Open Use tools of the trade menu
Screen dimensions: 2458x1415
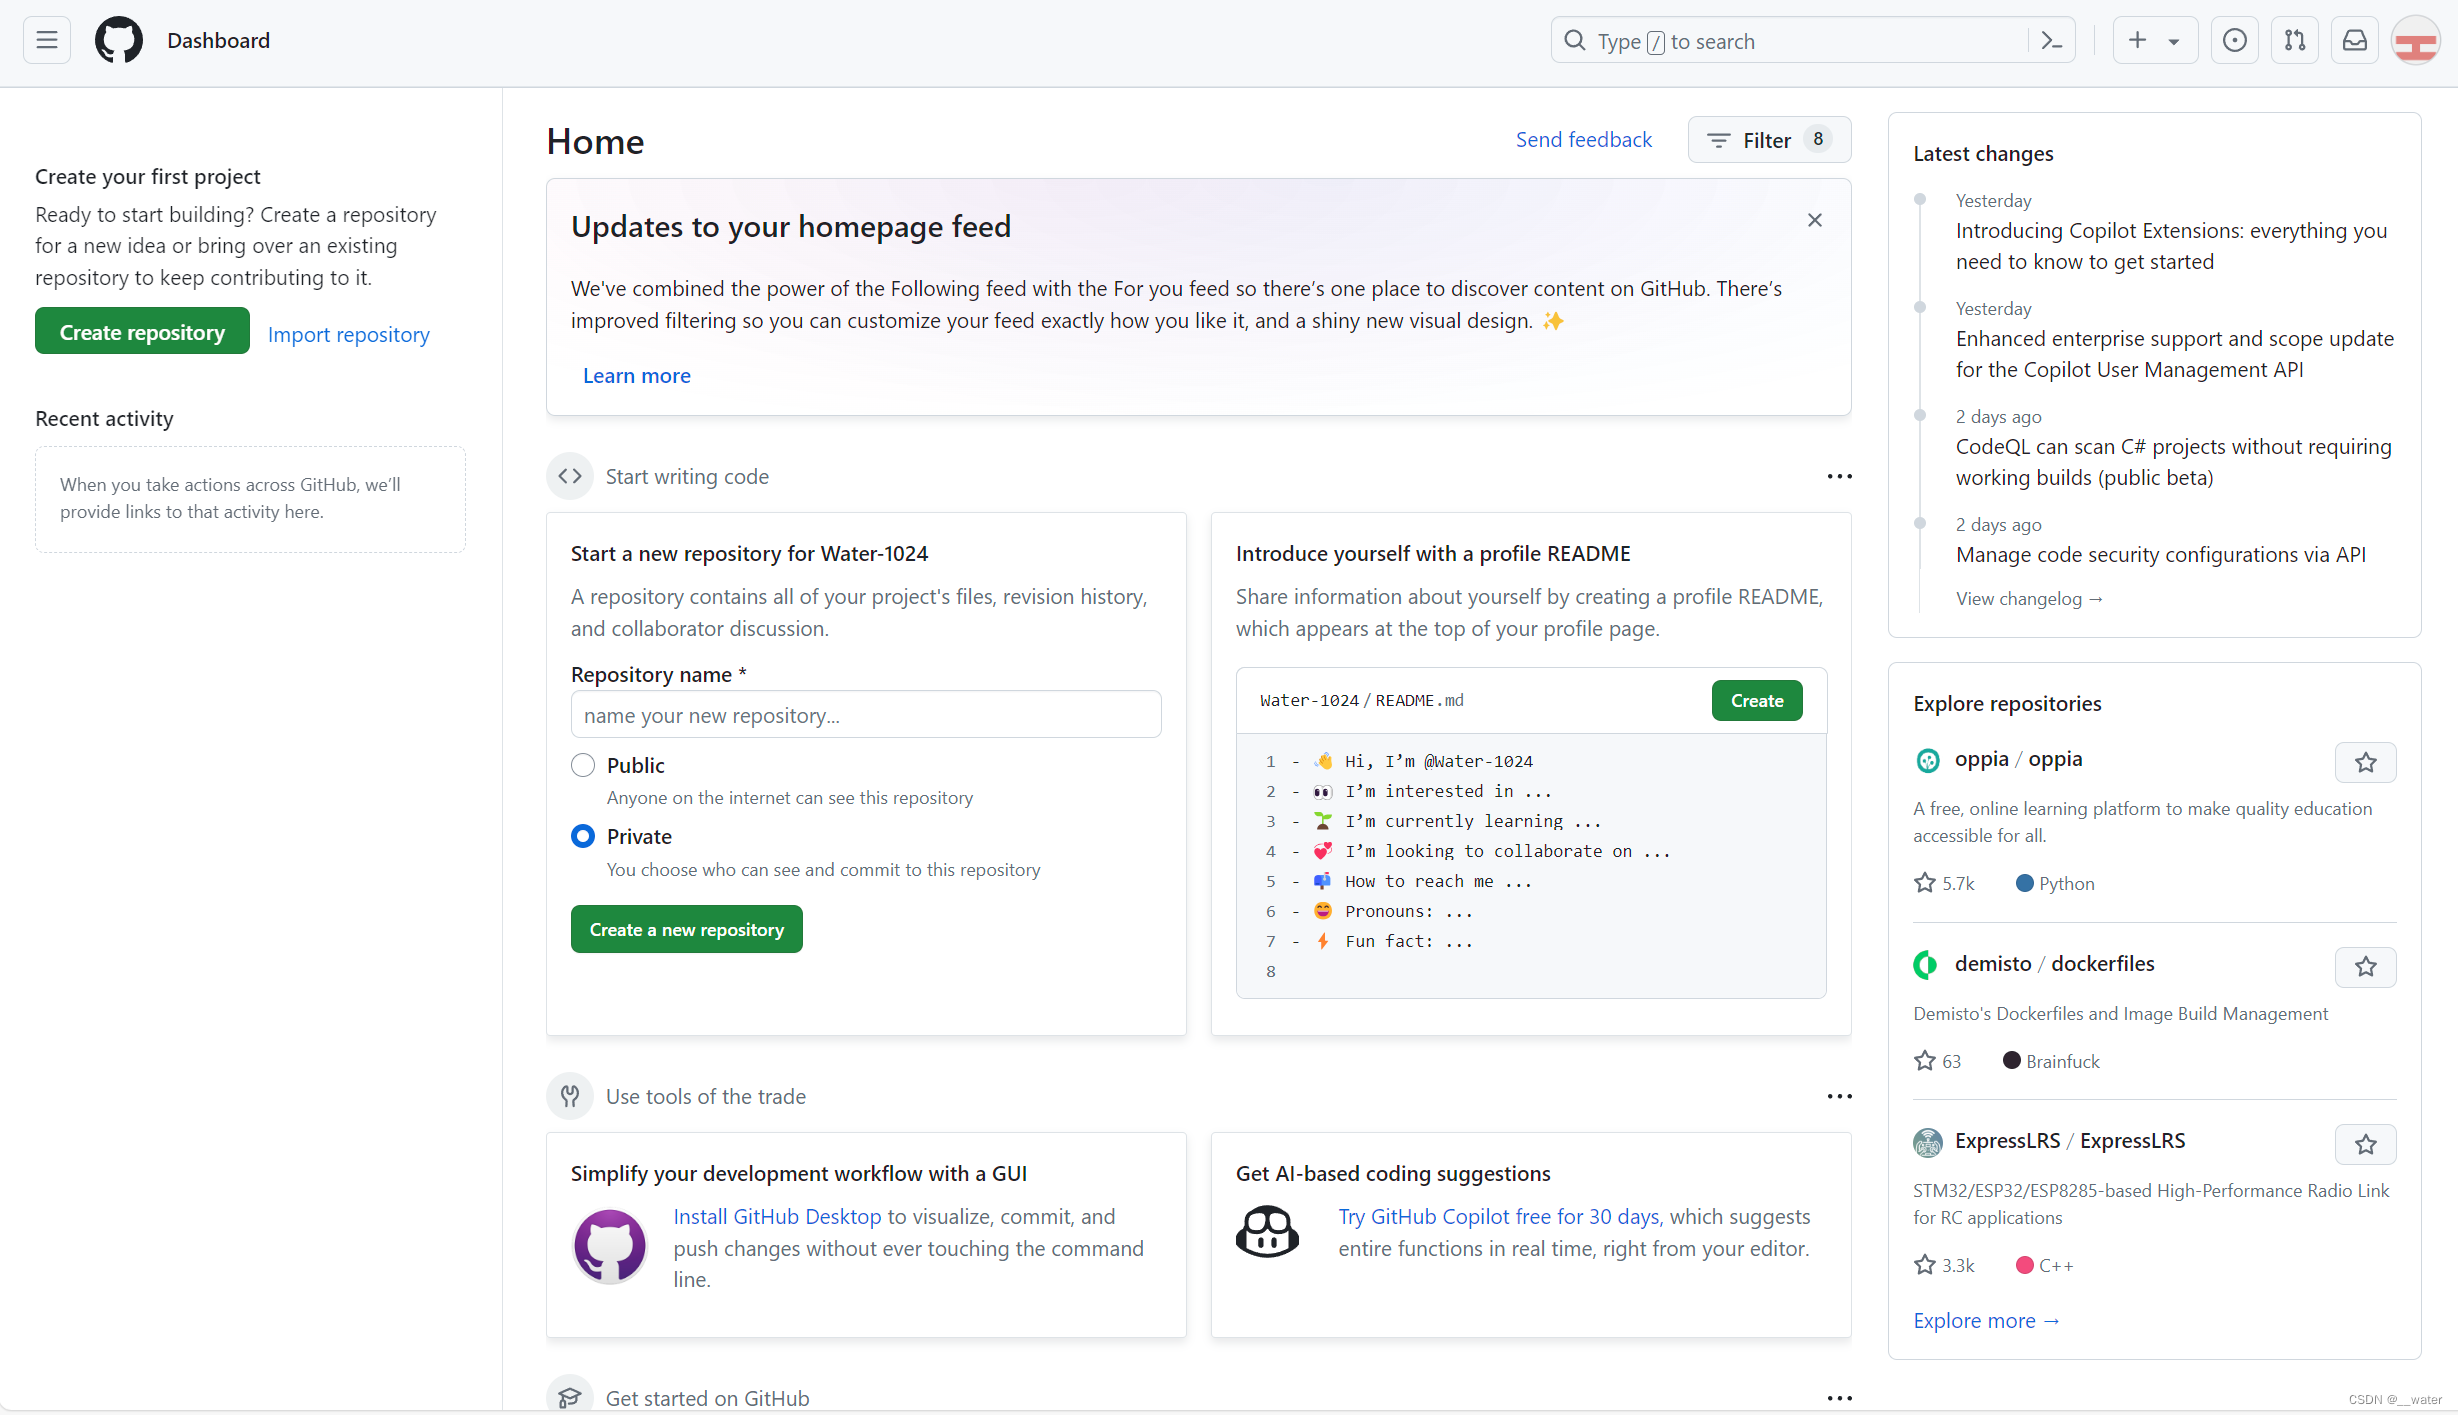coord(1839,1097)
